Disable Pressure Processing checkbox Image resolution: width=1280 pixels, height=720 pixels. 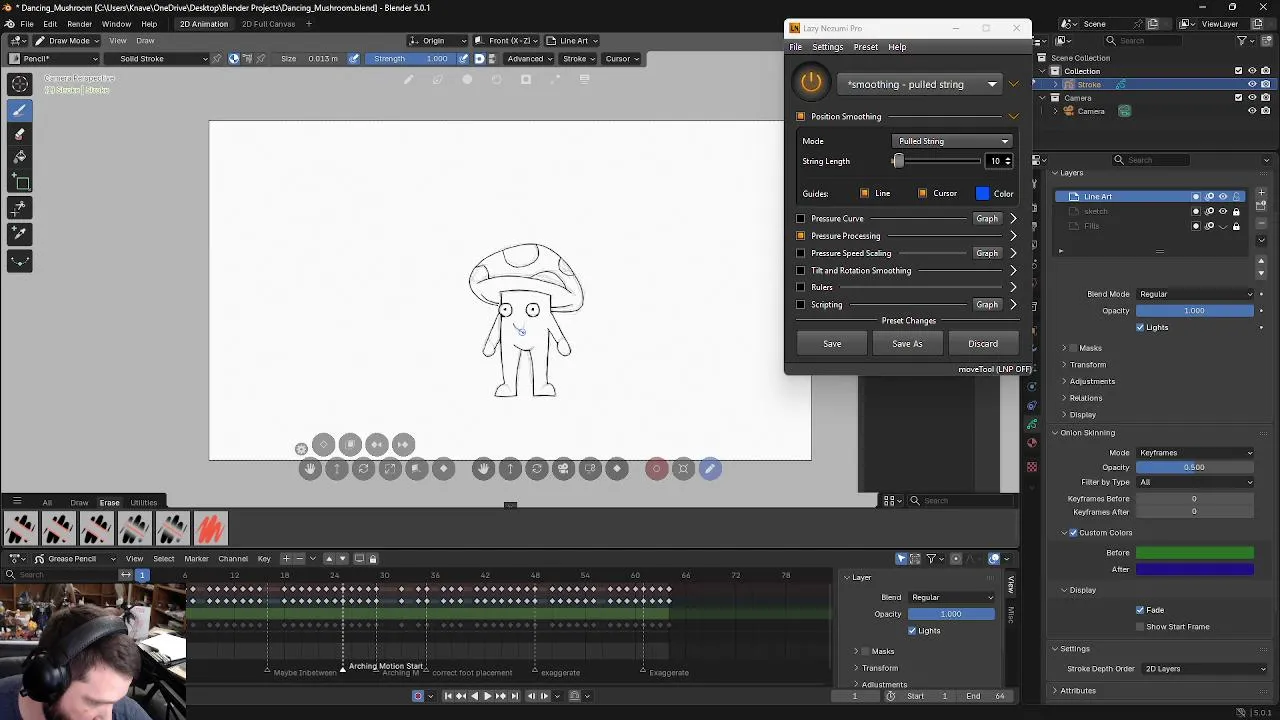point(801,236)
